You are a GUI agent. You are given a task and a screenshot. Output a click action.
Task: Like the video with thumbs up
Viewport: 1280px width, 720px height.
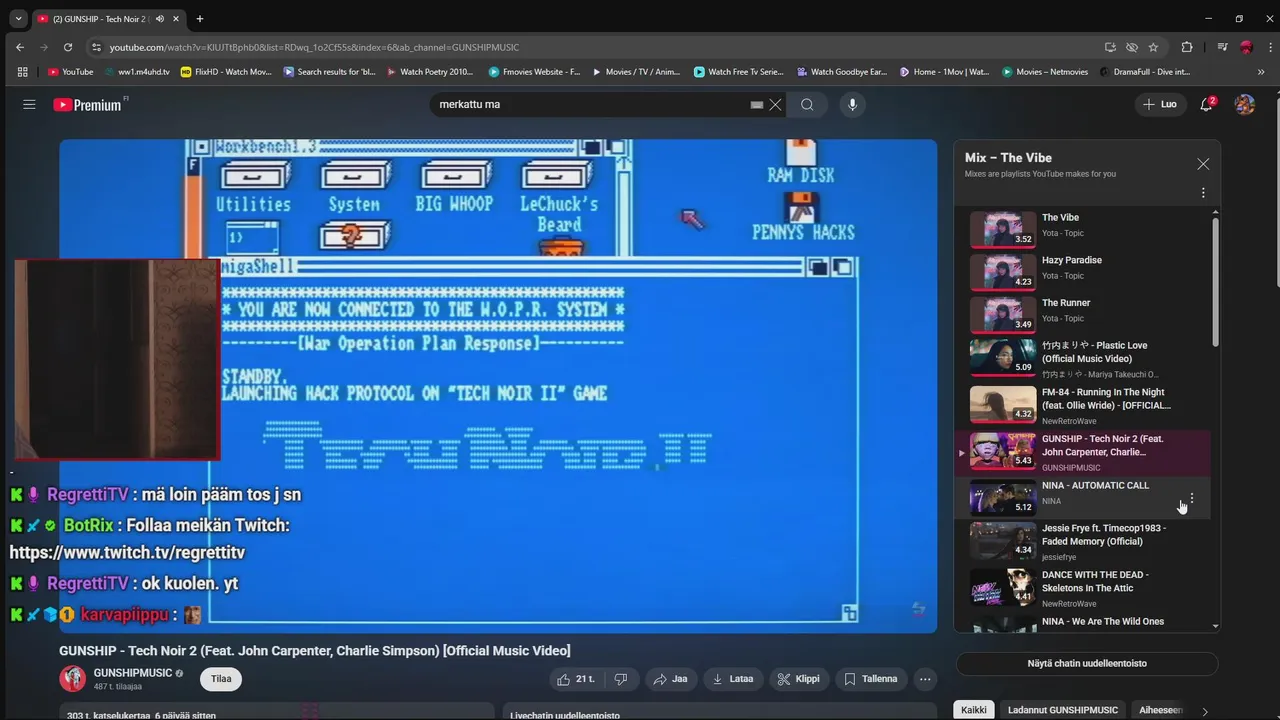574,679
